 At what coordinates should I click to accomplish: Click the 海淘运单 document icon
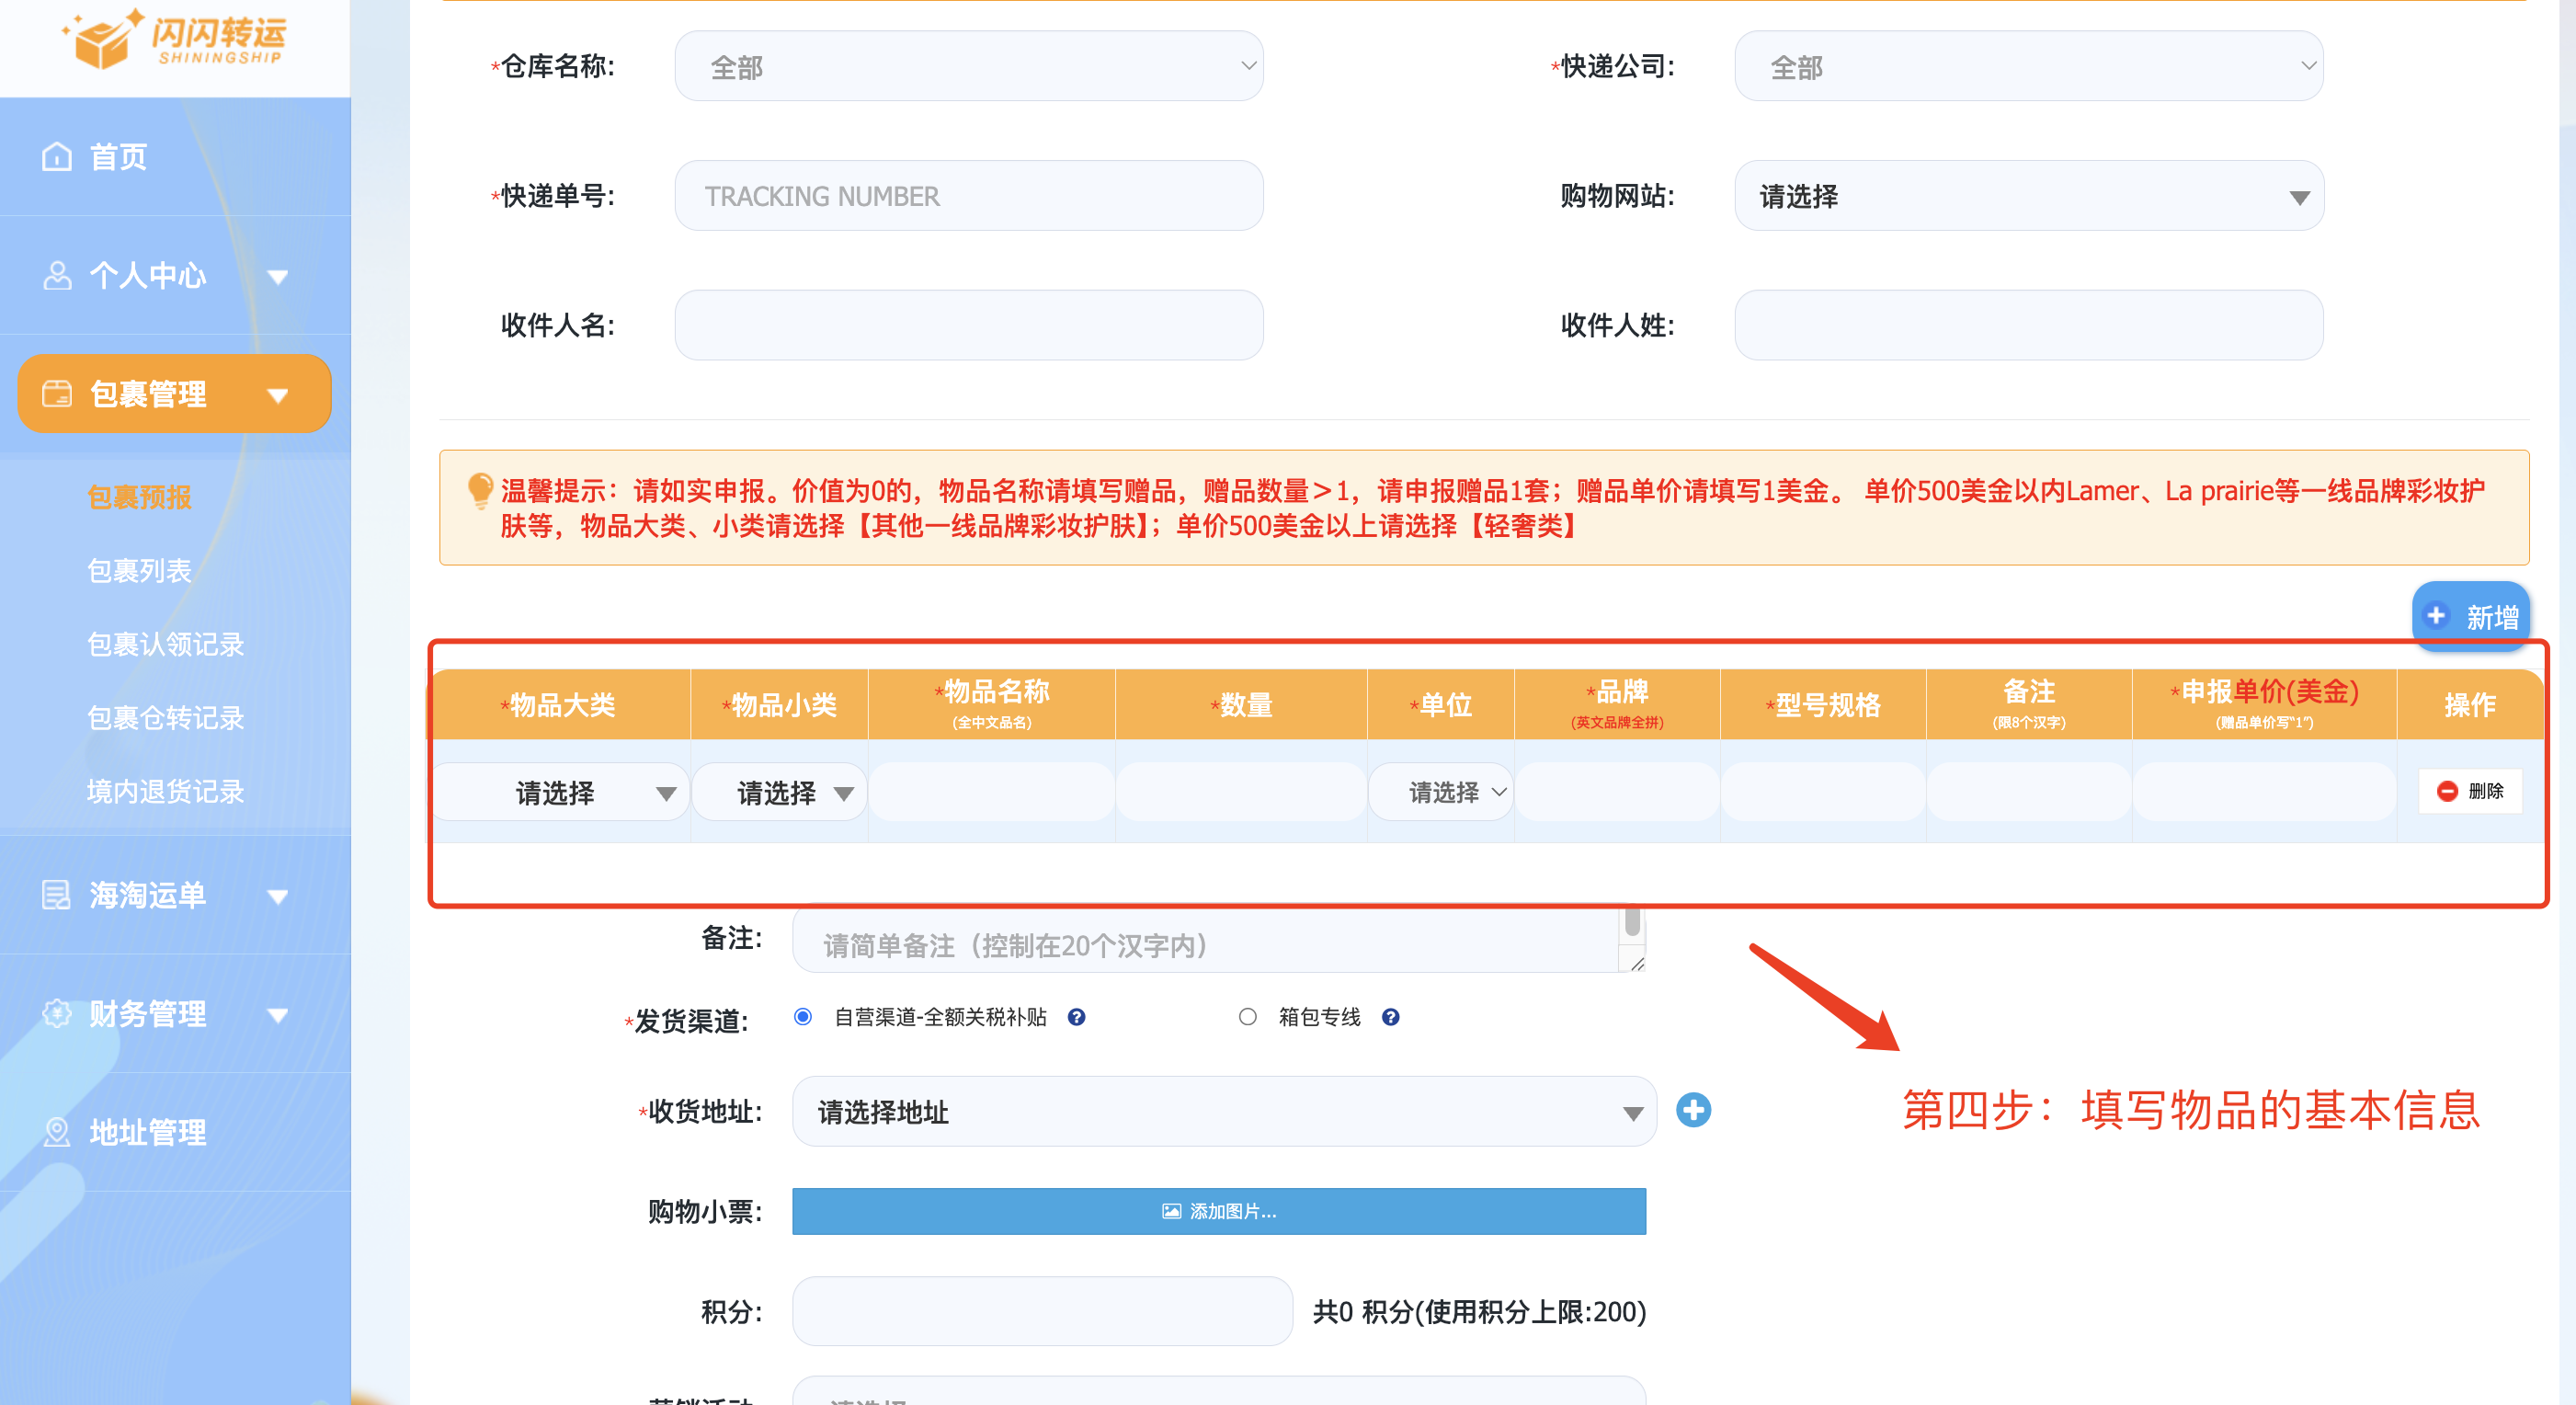tap(56, 895)
